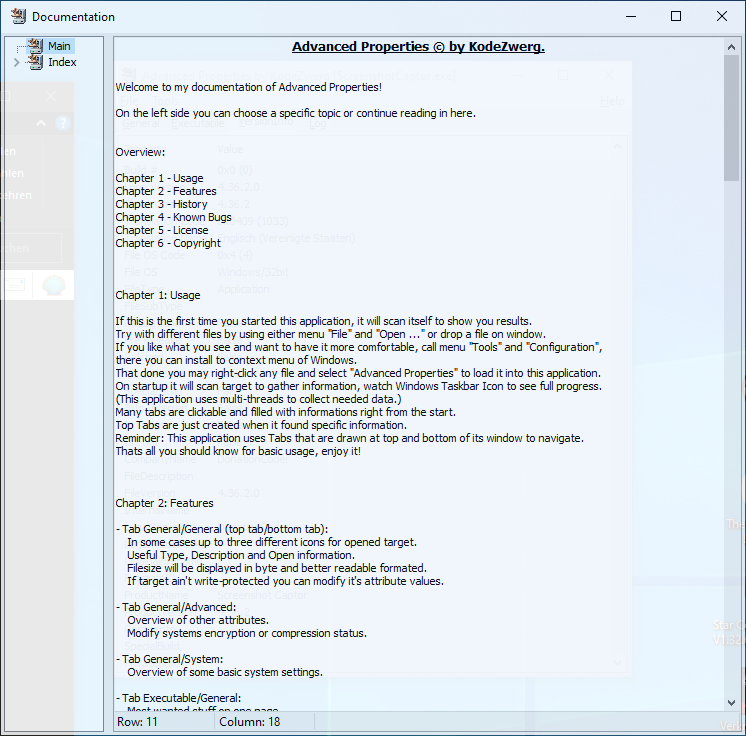Click the Documentation window title icon
The width and height of the screenshot is (746, 736).
pos(18,17)
